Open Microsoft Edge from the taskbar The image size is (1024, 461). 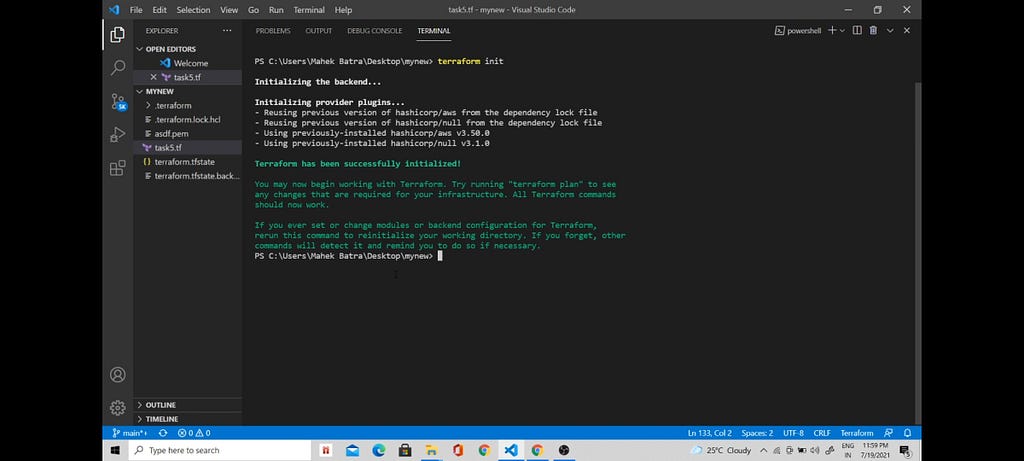click(379, 451)
